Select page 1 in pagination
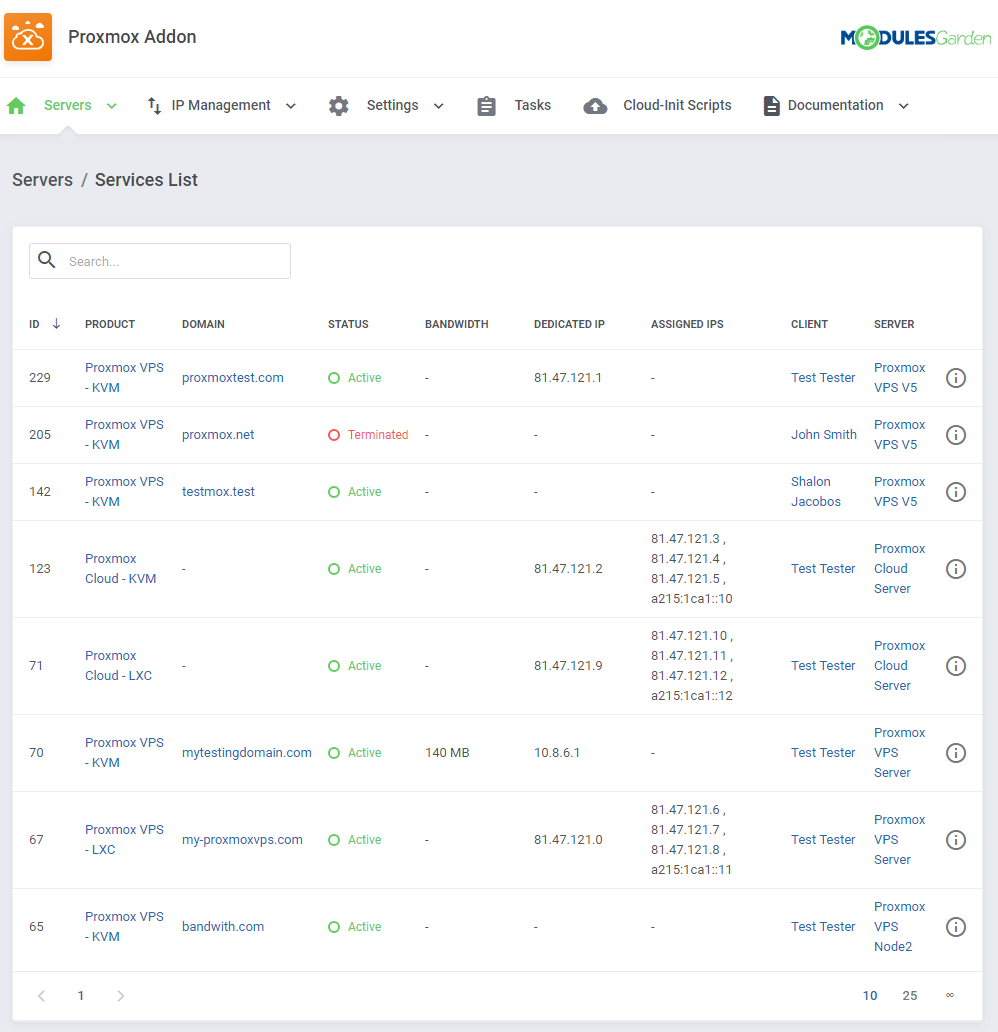The image size is (998, 1032). point(81,996)
